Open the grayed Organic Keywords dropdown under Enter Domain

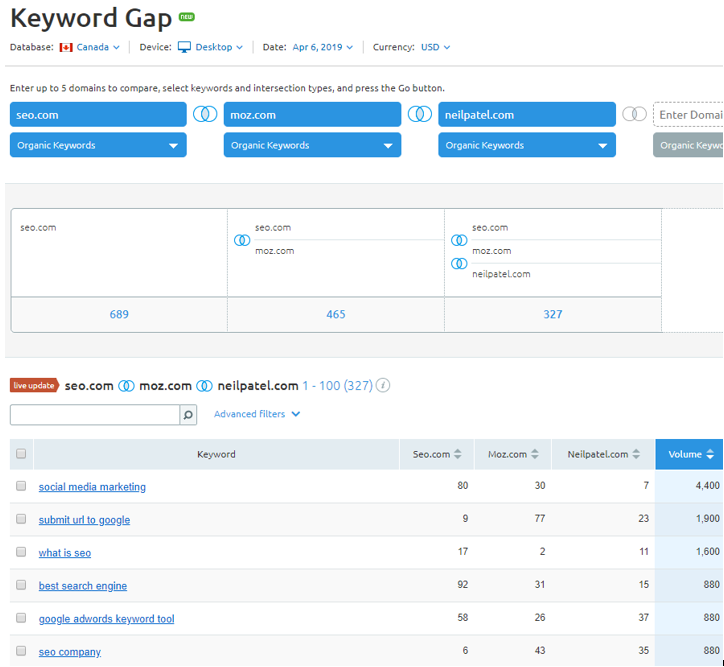pos(688,145)
